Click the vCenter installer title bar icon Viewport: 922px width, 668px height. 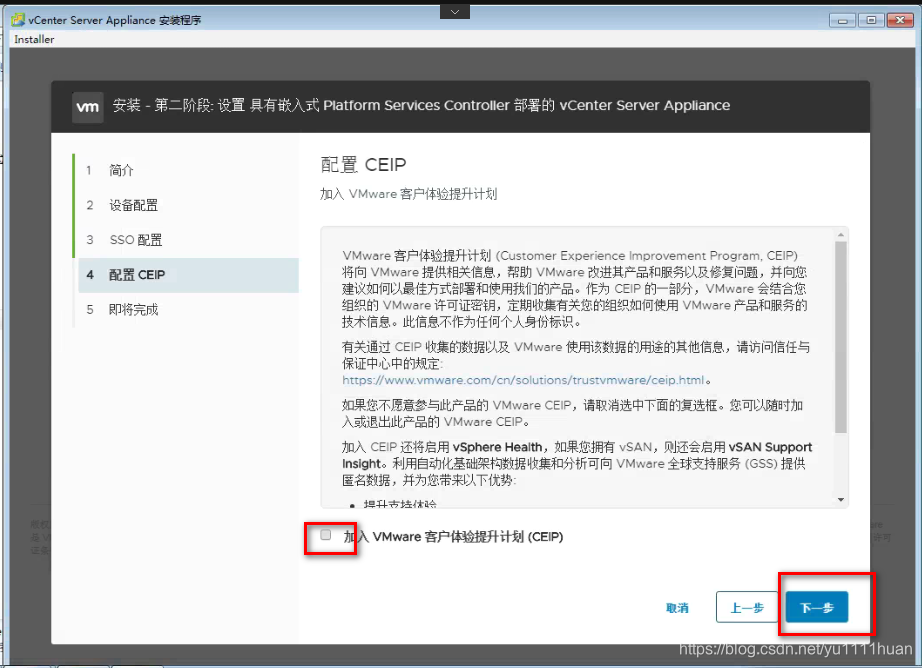tap(18, 20)
